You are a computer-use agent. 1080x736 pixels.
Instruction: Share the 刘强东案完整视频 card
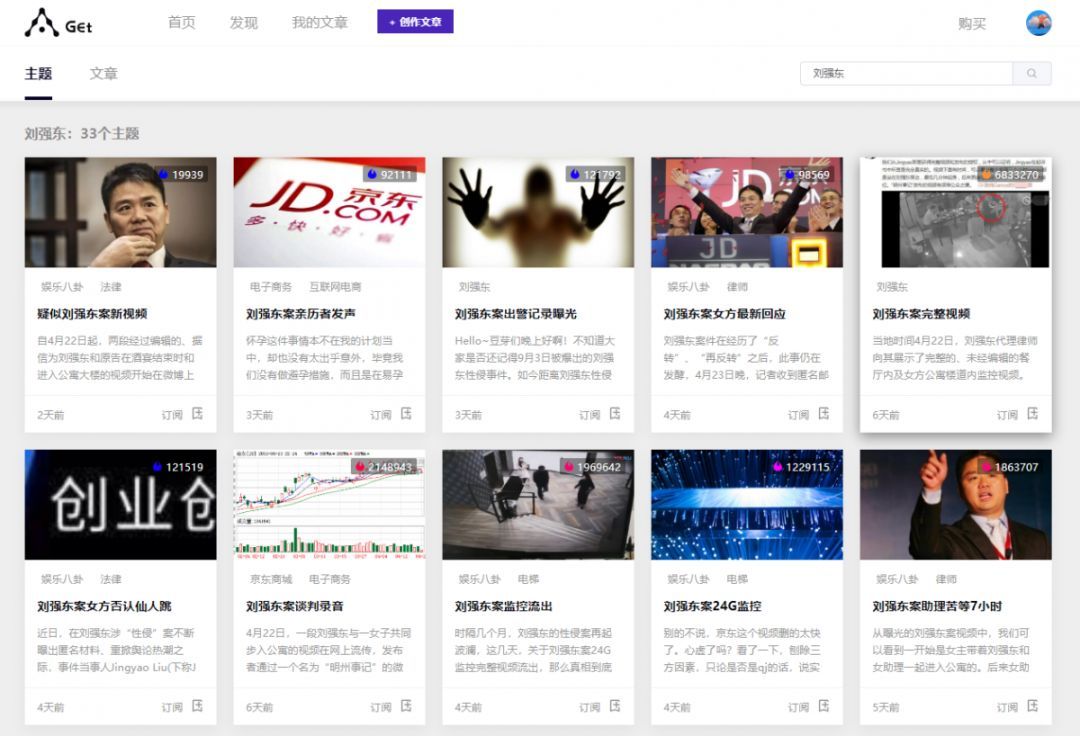click(1032, 414)
